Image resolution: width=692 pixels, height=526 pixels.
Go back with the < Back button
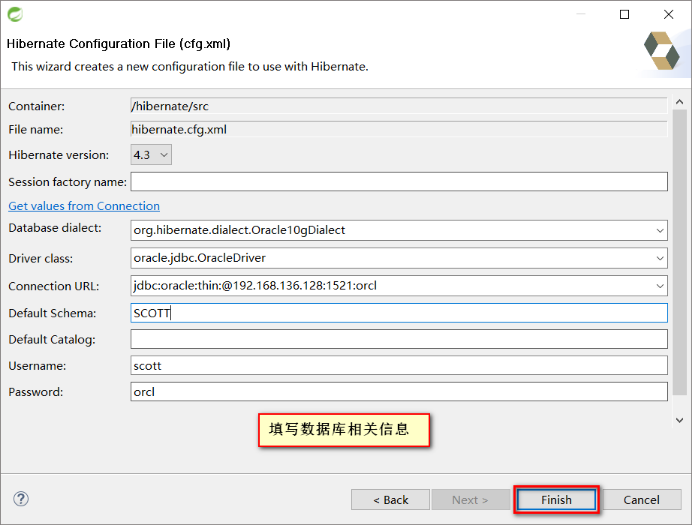(x=390, y=500)
